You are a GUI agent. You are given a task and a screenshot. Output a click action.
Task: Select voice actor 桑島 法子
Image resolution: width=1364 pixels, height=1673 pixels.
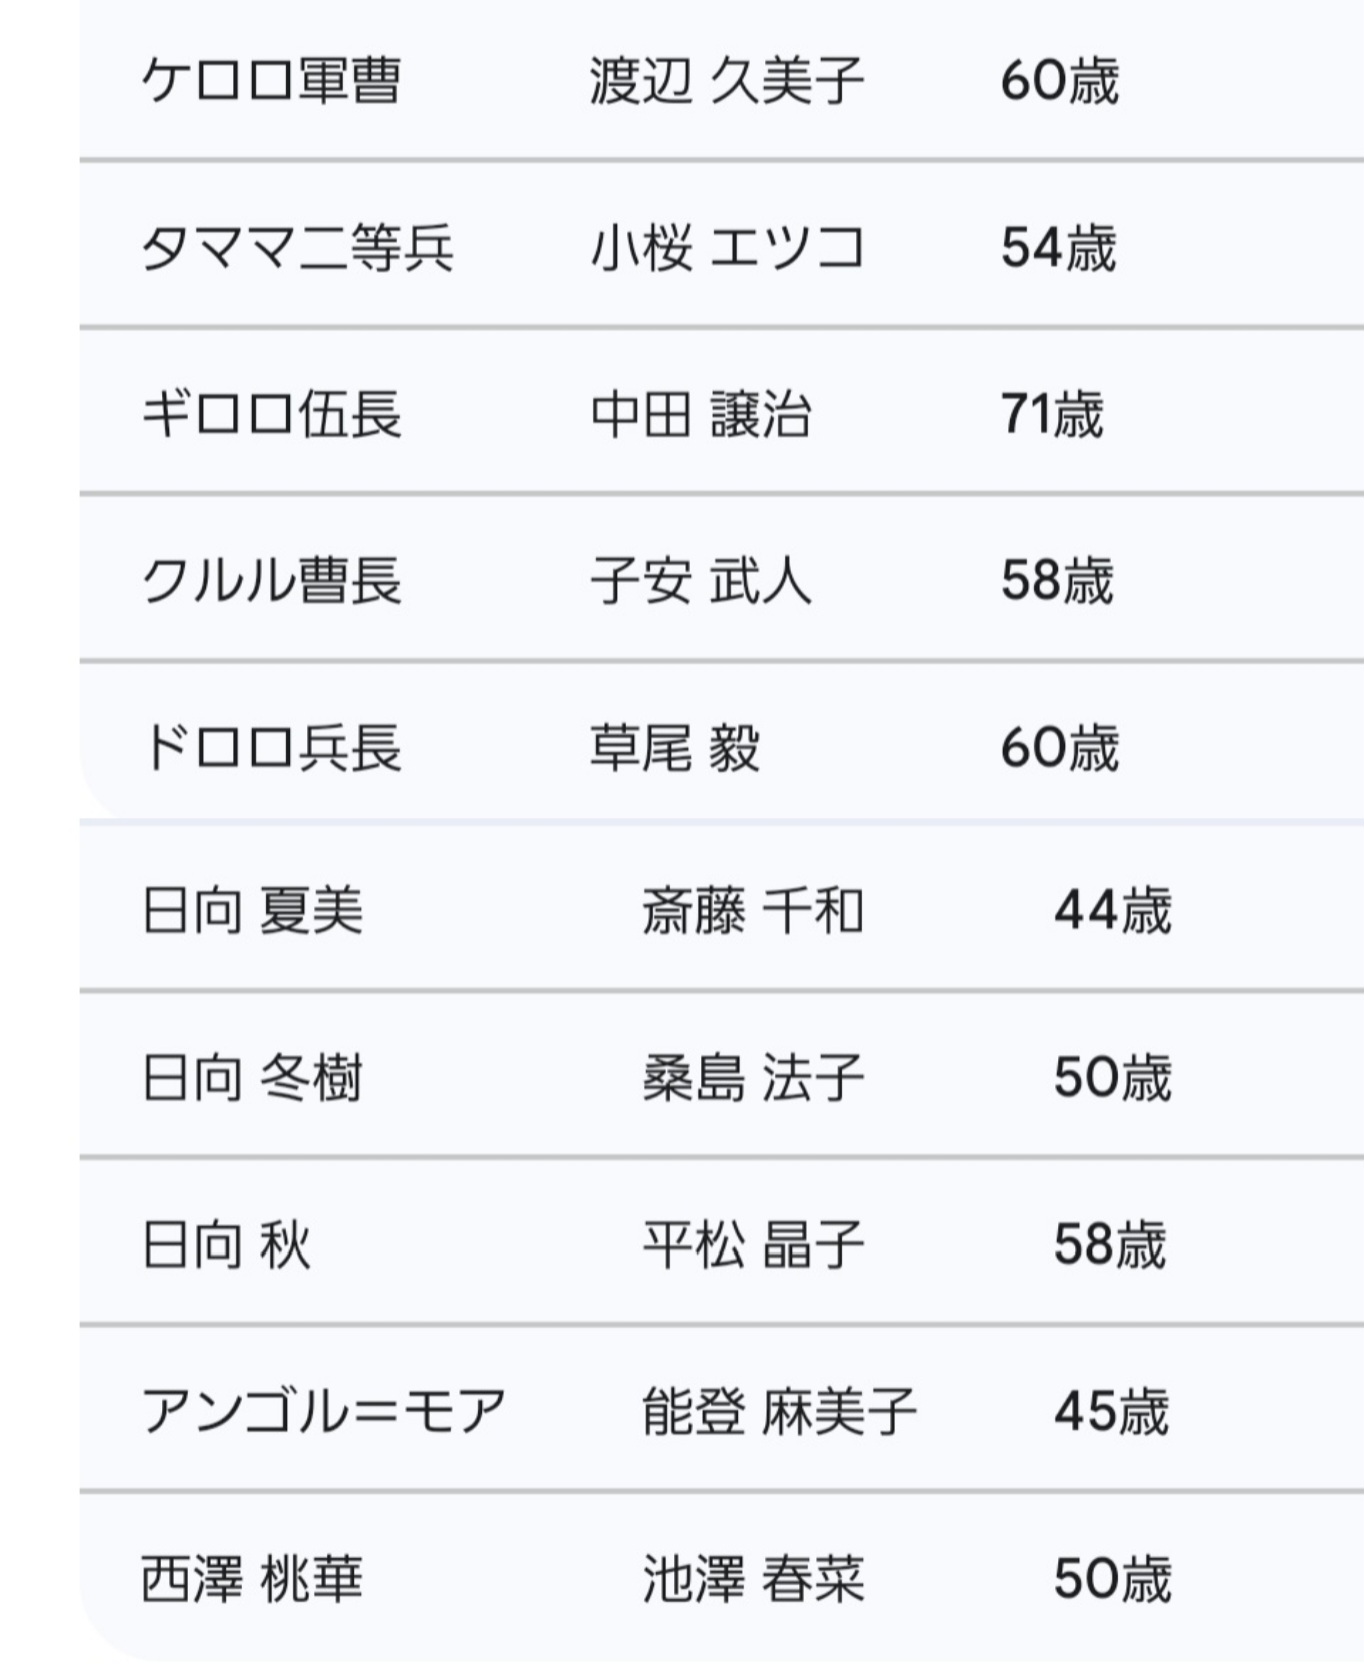pyautogui.click(x=753, y=1078)
